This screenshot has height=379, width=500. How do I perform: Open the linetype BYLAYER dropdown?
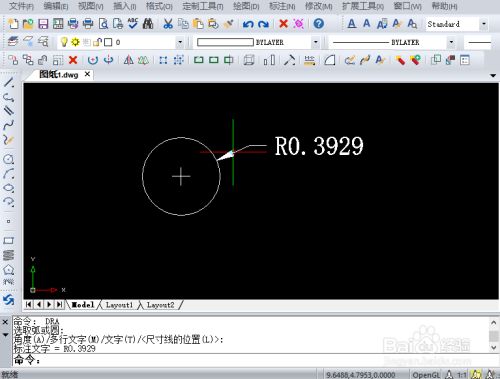point(451,42)
